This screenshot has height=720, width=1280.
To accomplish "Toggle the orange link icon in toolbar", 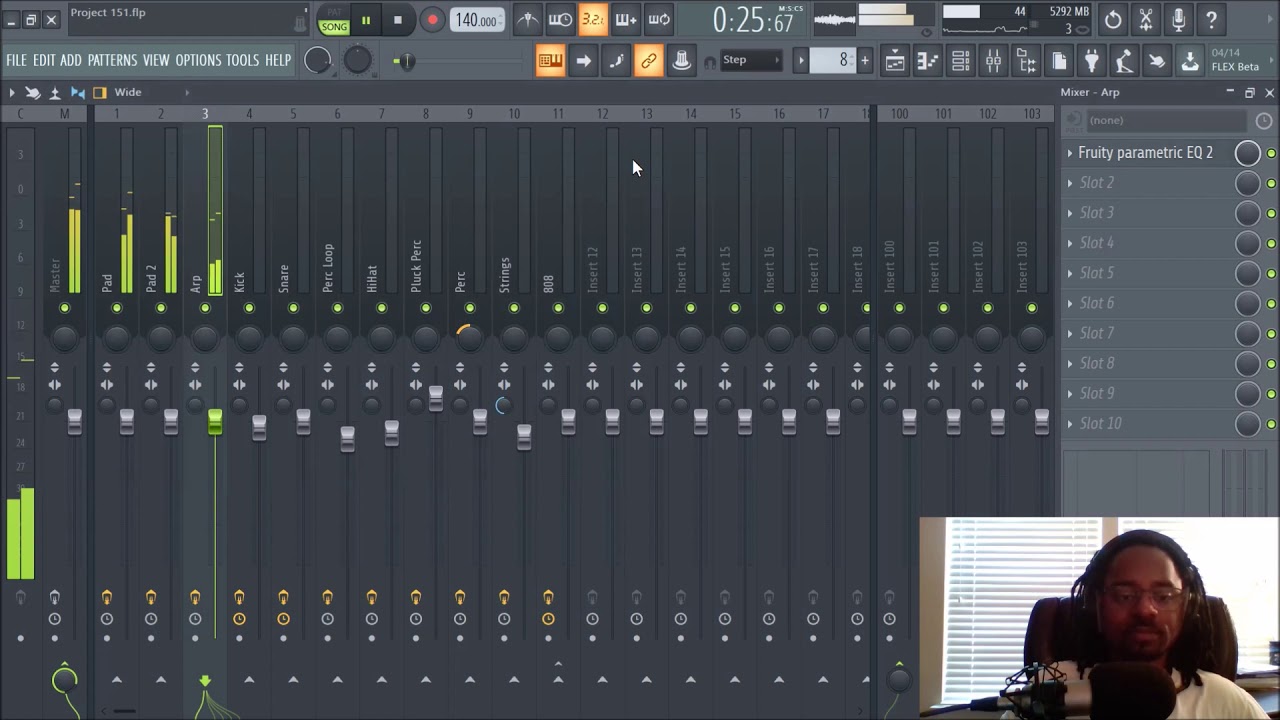I will 649,61.
